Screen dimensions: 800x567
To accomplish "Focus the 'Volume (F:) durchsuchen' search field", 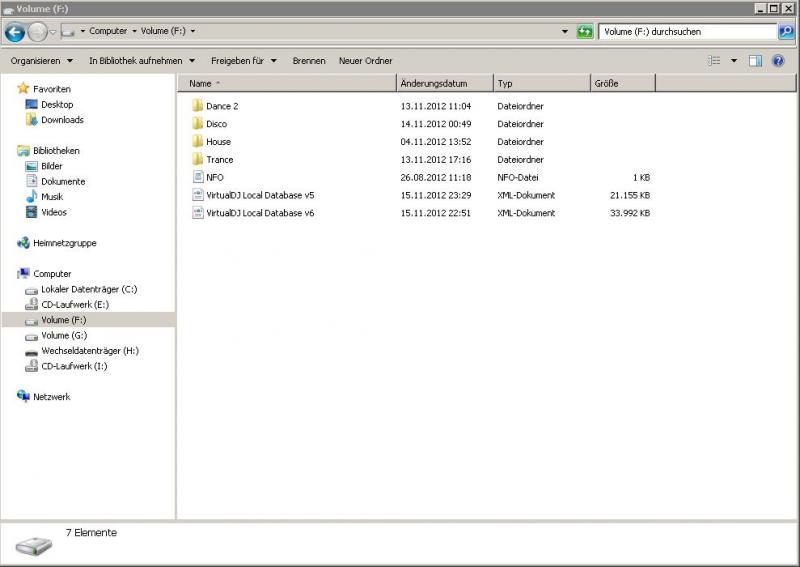I will (x=687, y=32).
